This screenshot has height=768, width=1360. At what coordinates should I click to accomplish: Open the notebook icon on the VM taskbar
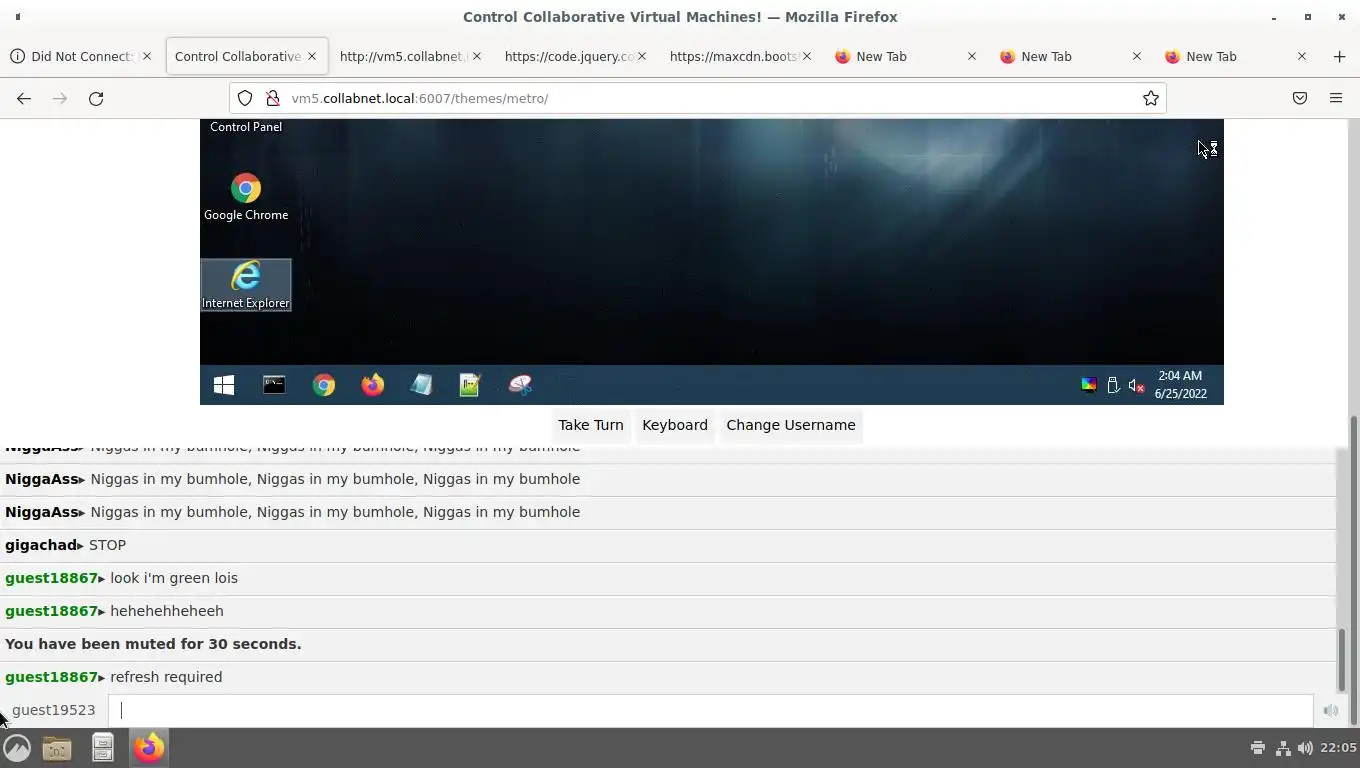click(421, 385)
